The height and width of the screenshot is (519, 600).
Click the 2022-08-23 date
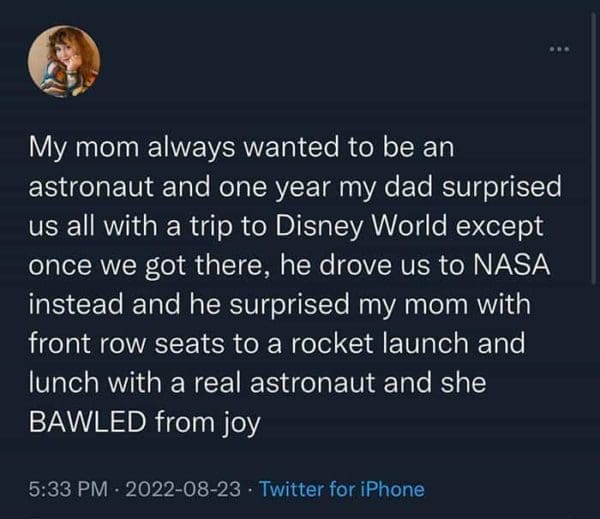pyautogui.click(x=186, y=489)
